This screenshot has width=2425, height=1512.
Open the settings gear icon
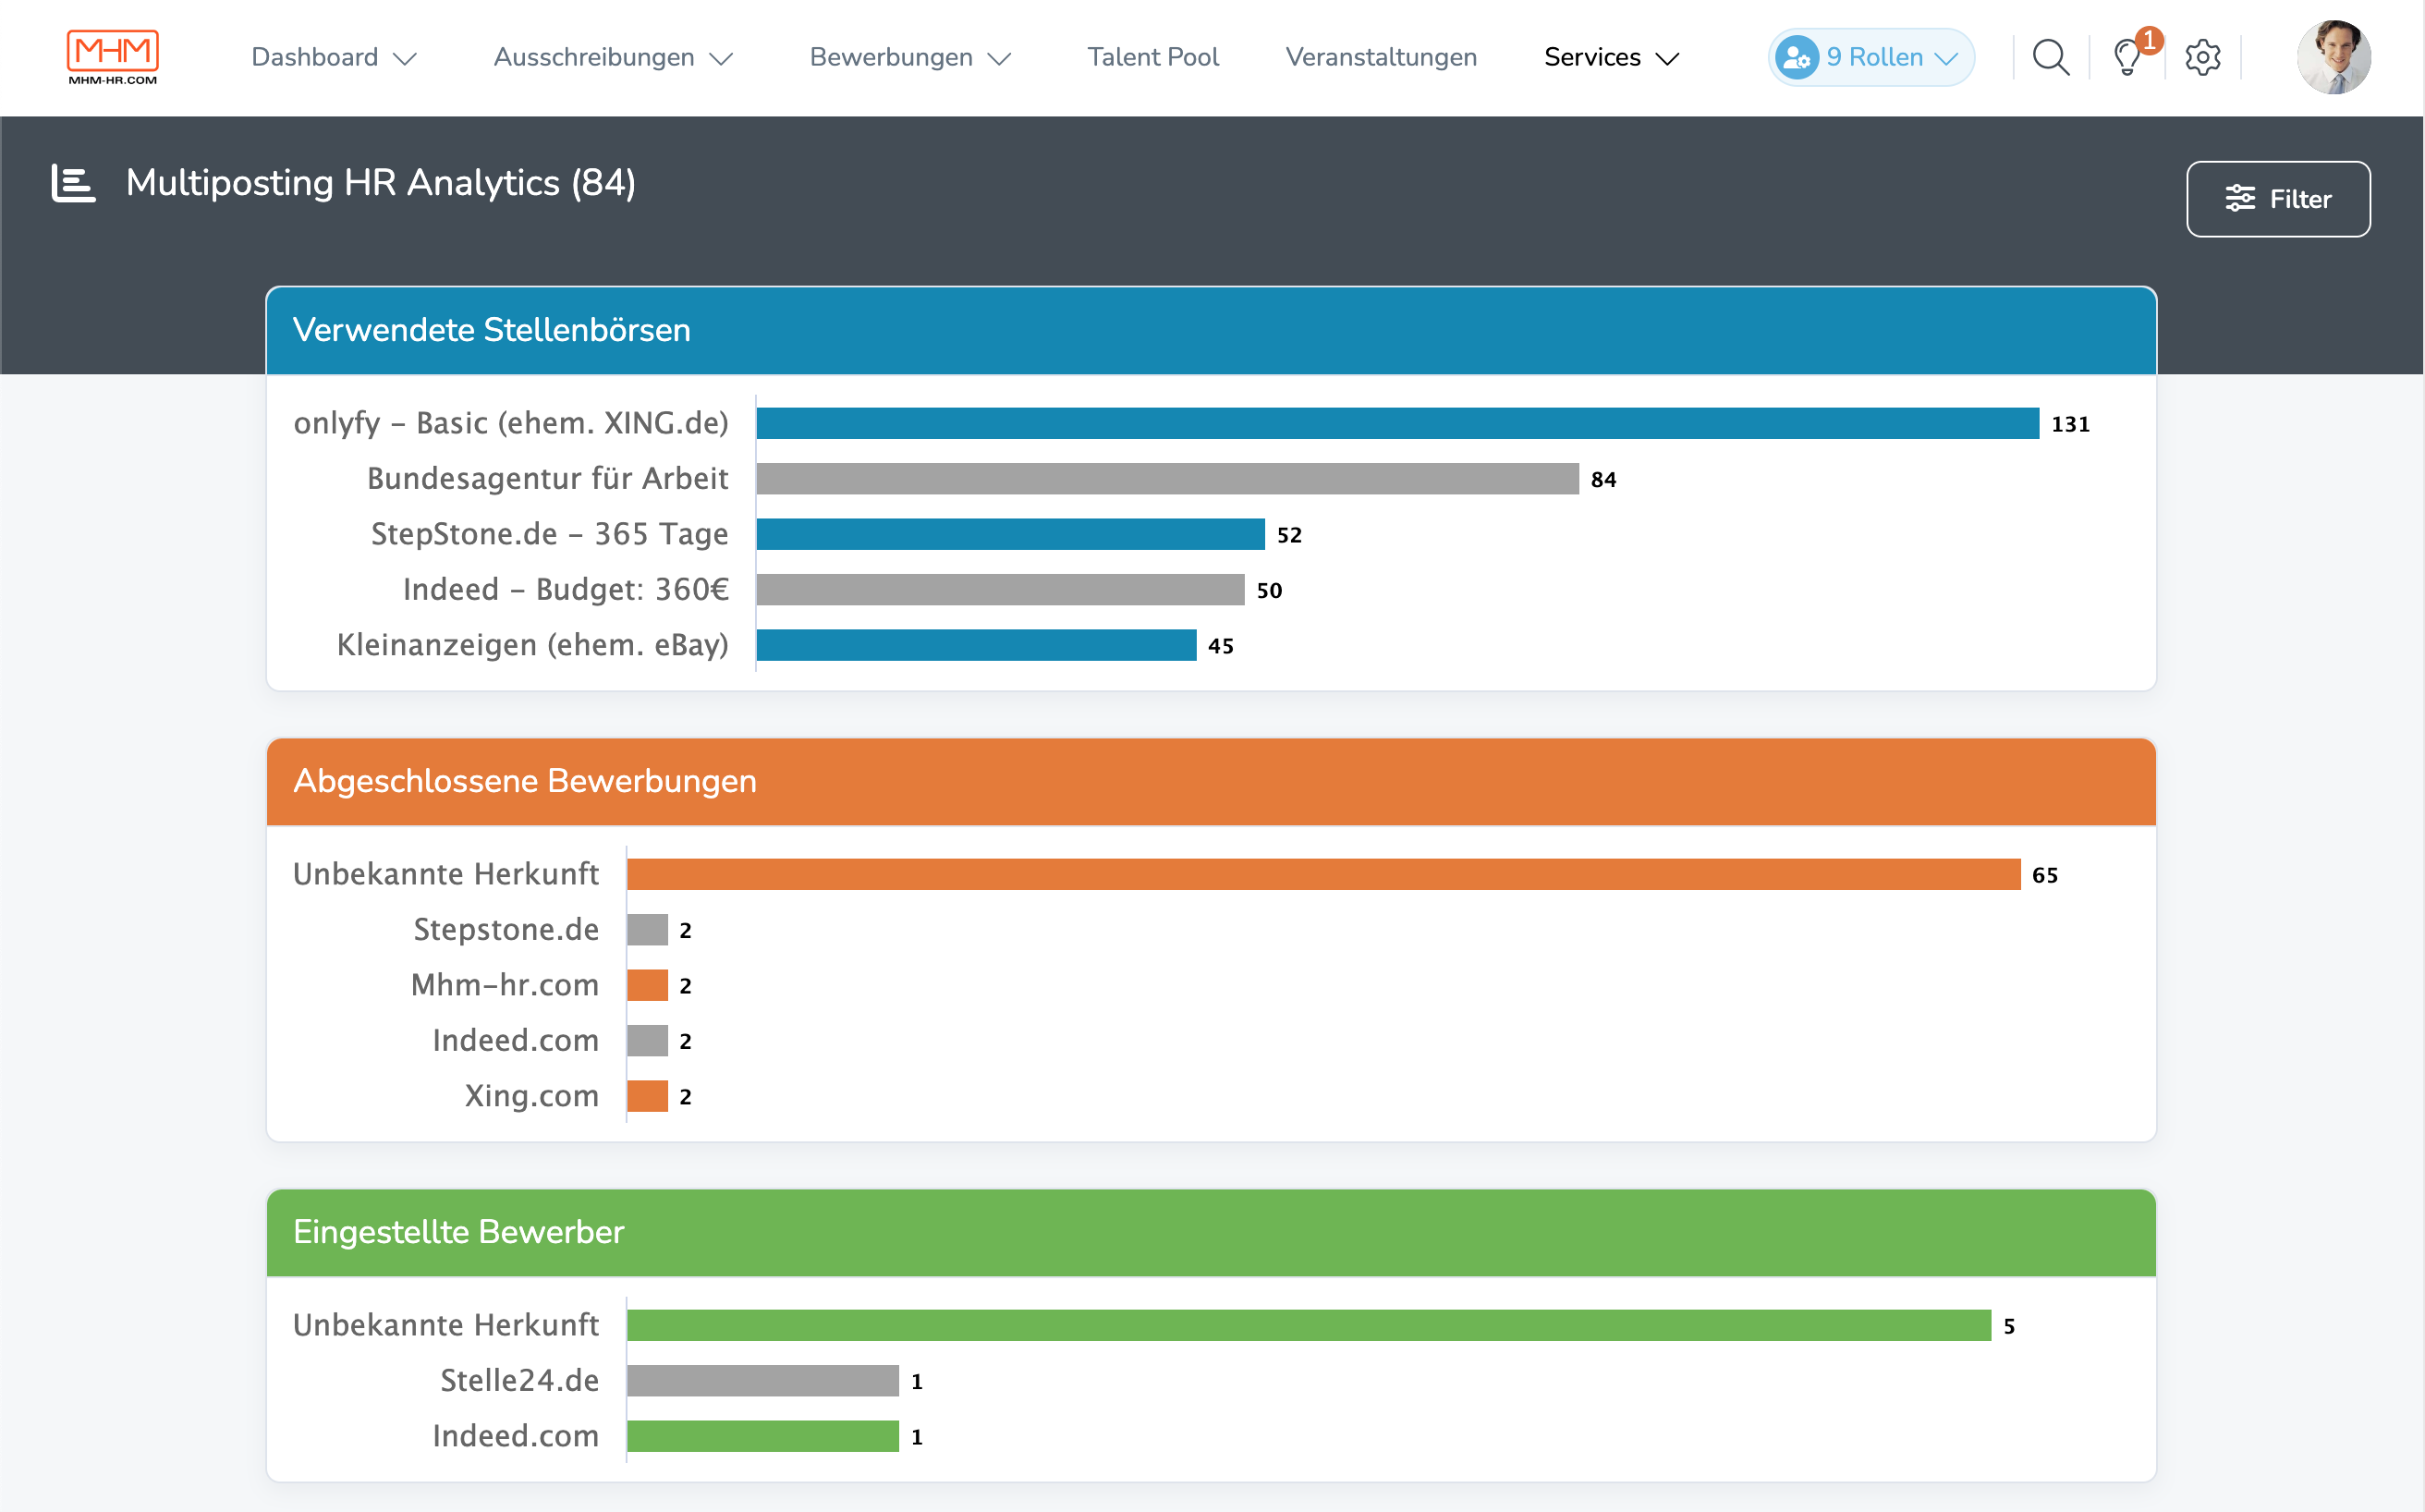click(2203, 57)
